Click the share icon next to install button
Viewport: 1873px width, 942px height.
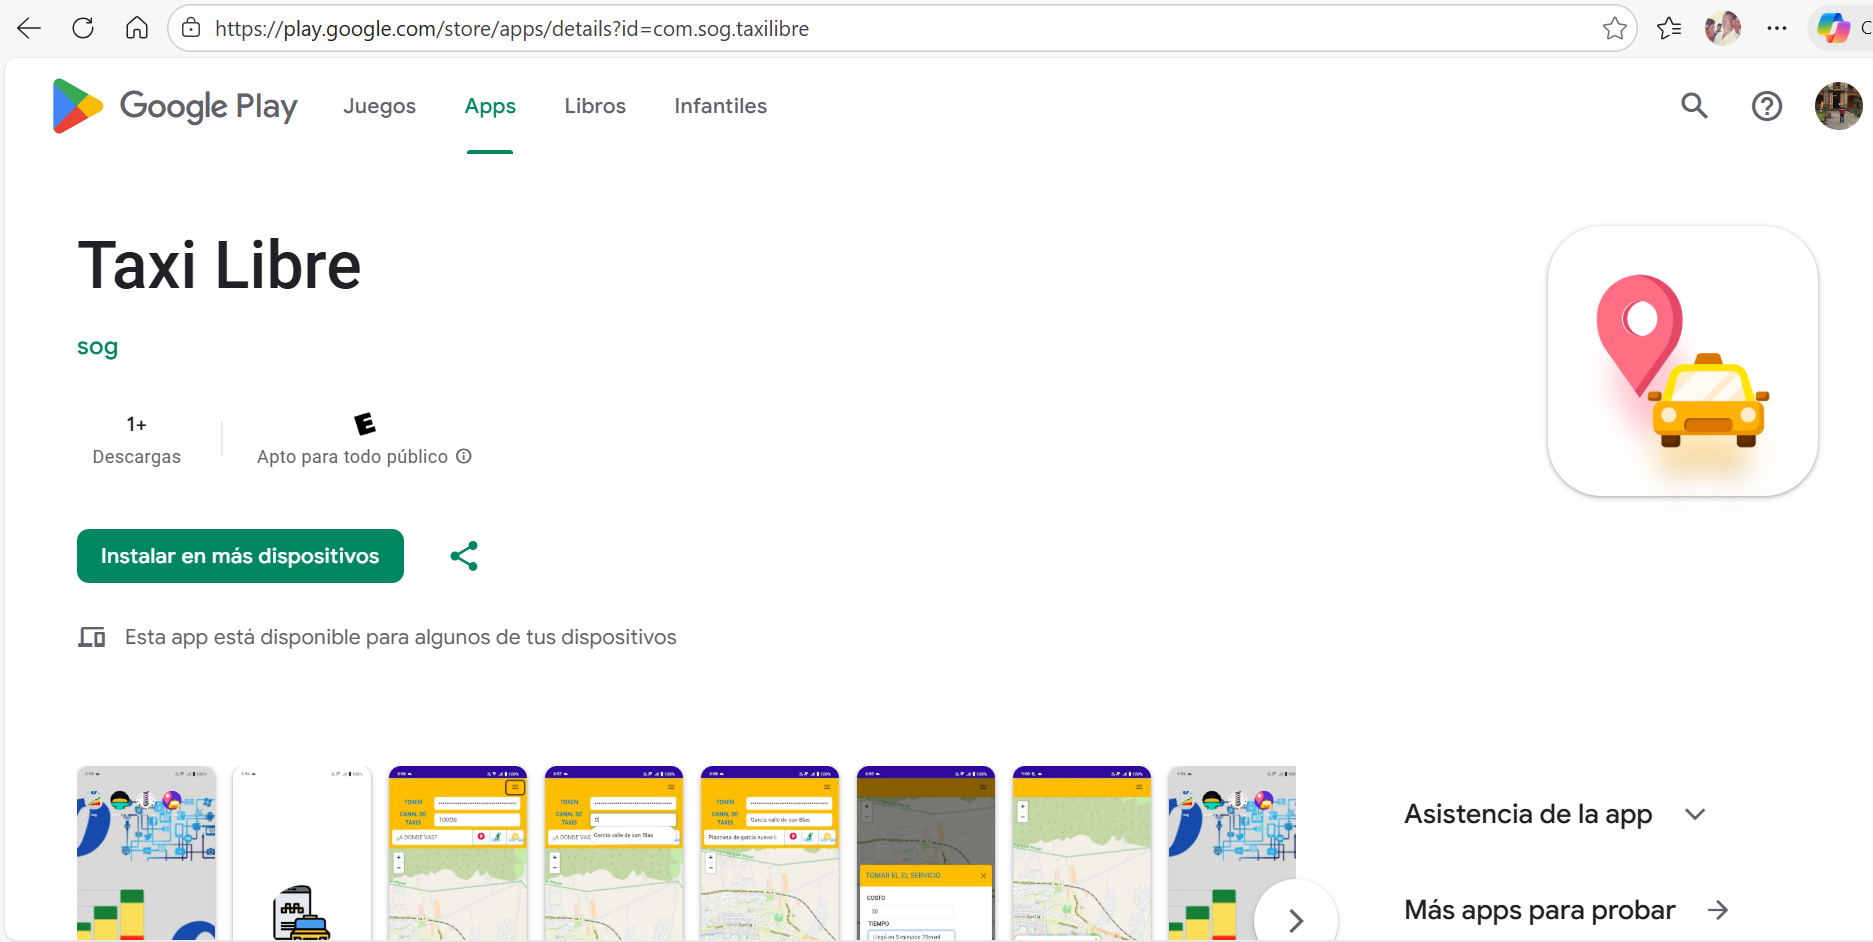tap(464, 556)
